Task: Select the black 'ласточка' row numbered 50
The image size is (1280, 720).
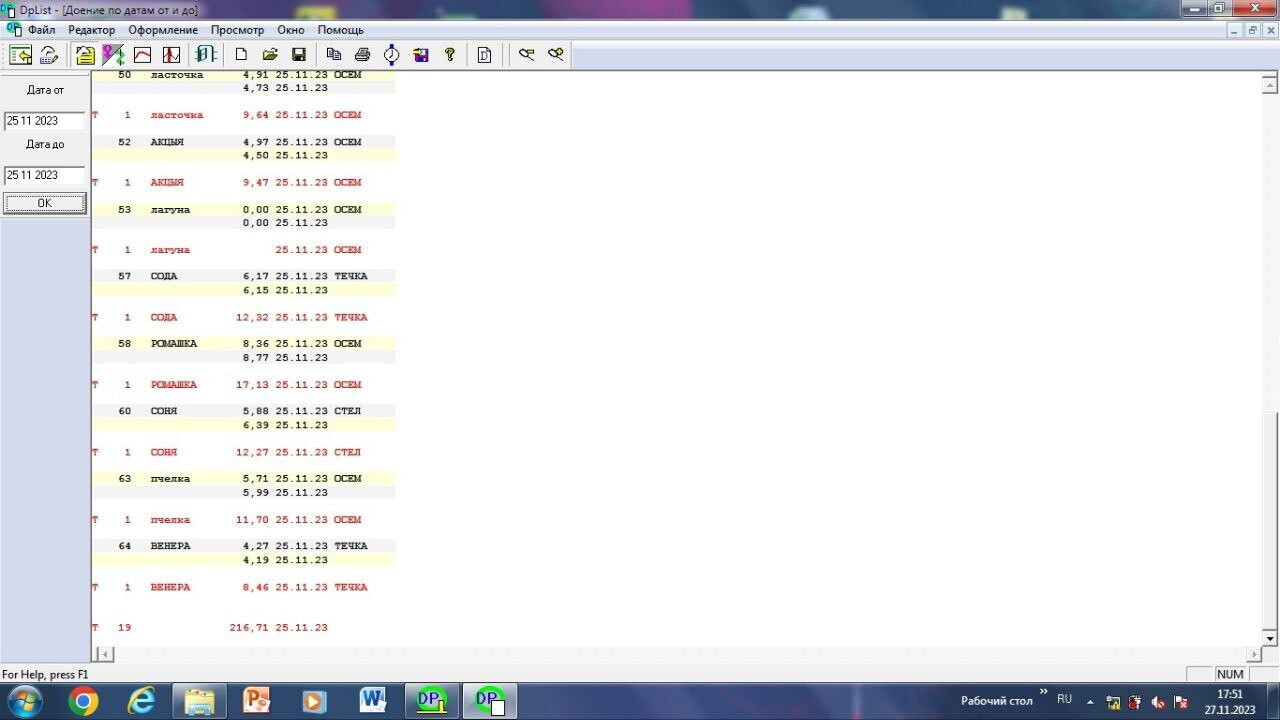Action: coord(243,75)
